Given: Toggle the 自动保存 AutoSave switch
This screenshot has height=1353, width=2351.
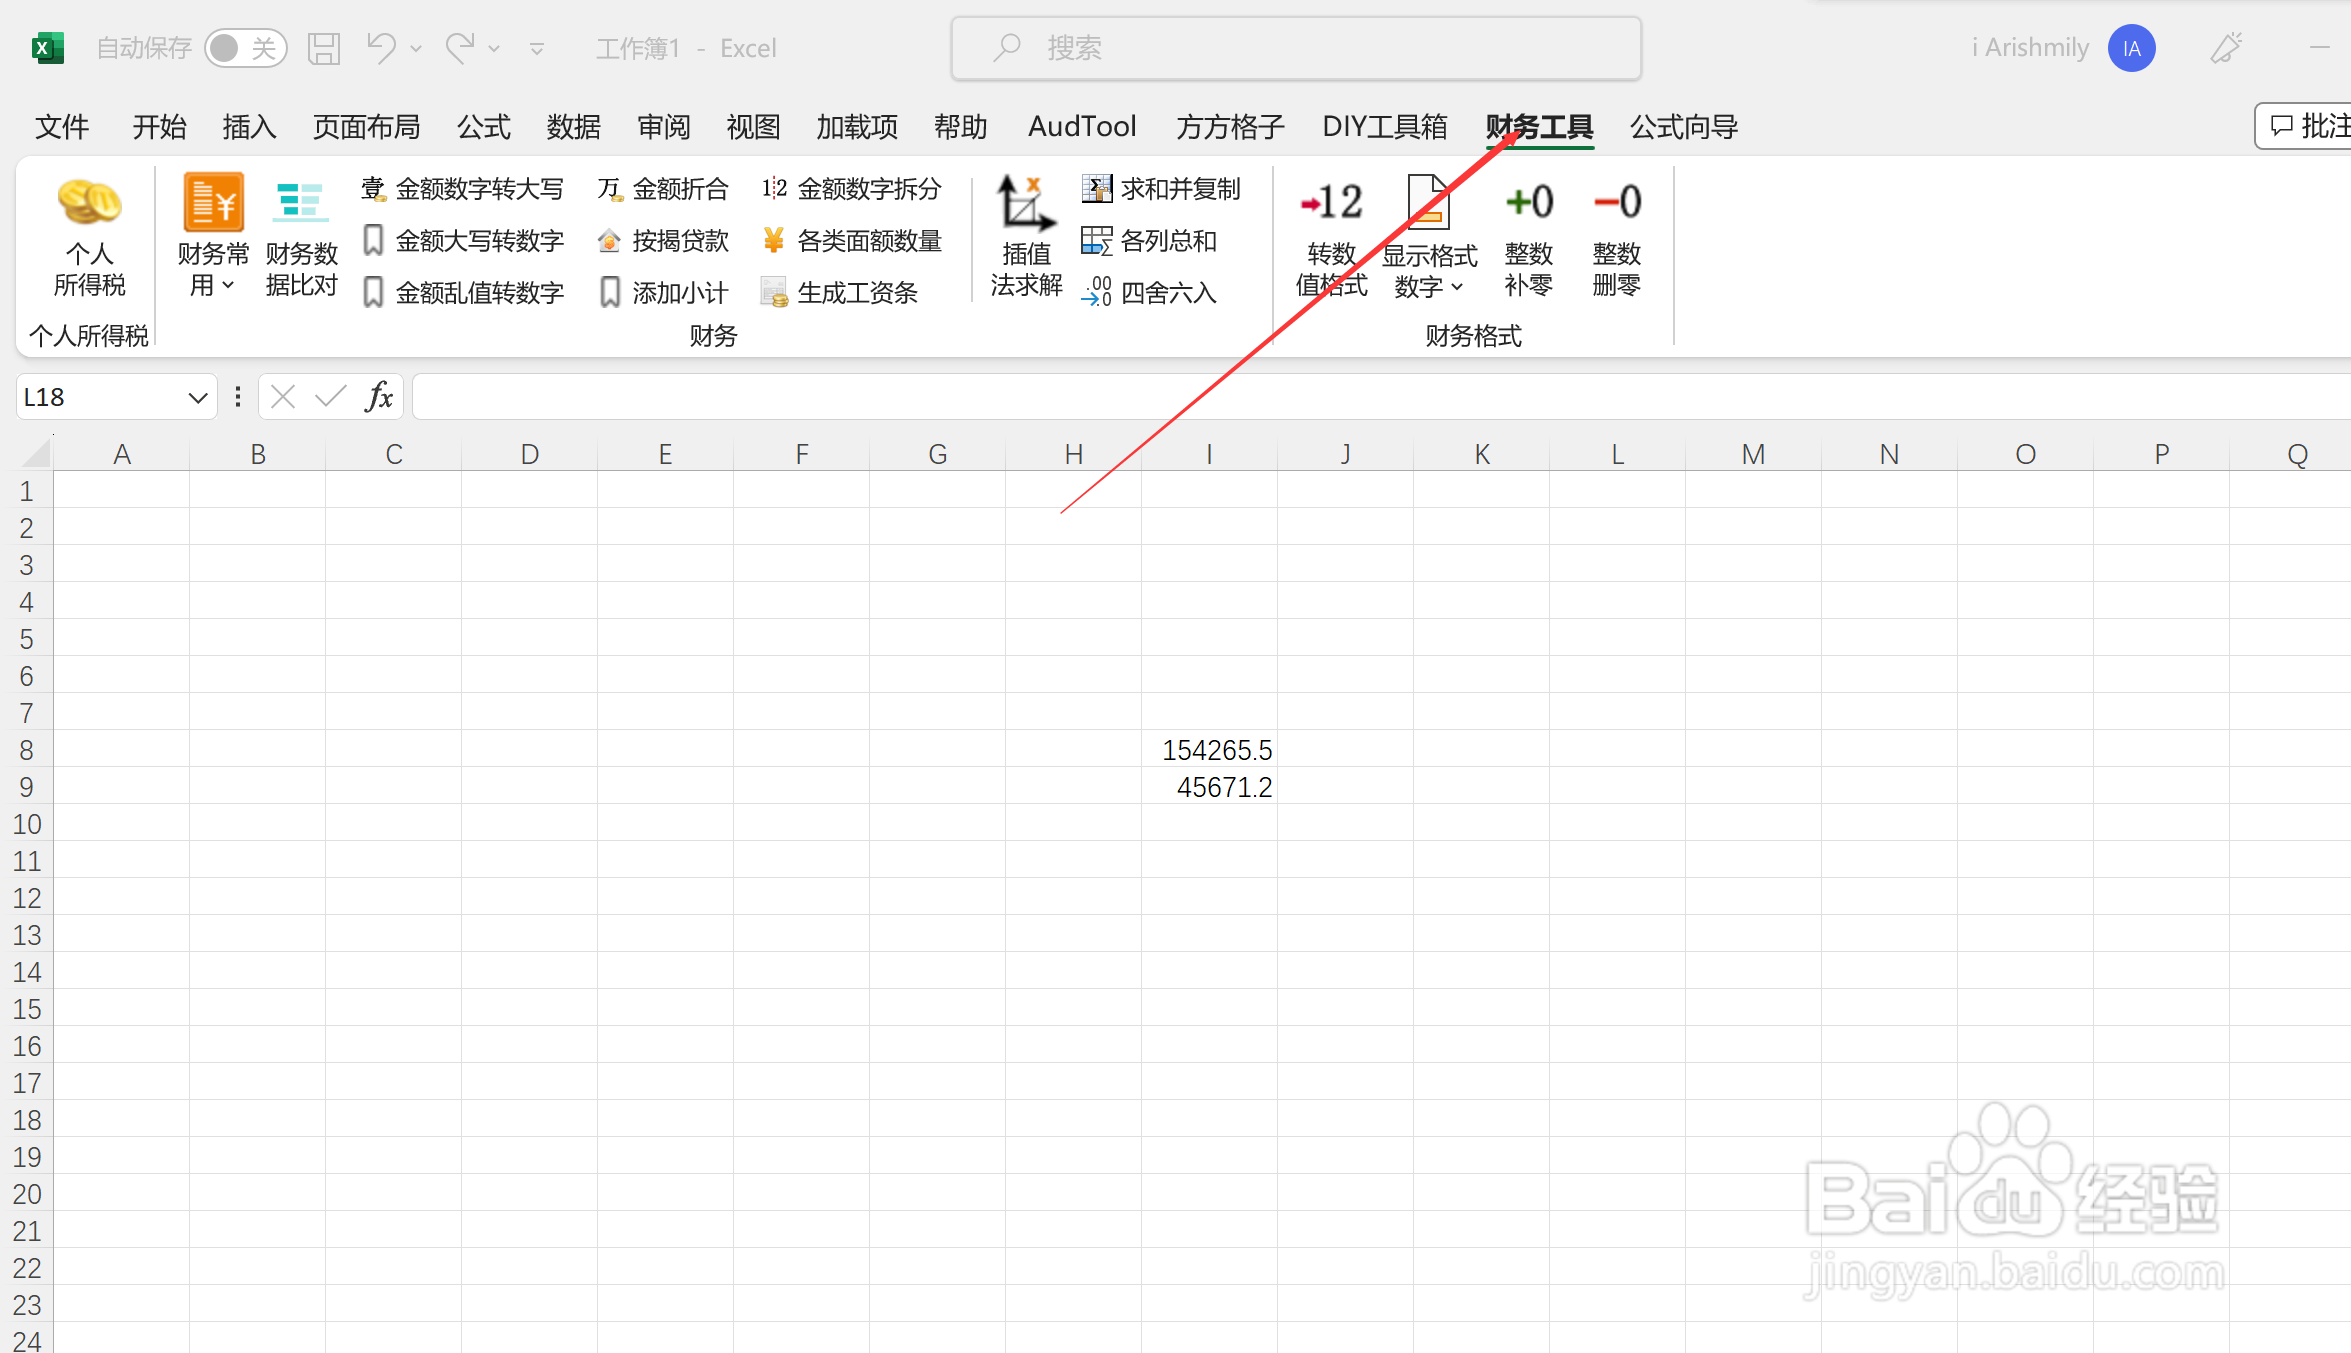Looking at the screenshot, I should (x=246, y=48).
